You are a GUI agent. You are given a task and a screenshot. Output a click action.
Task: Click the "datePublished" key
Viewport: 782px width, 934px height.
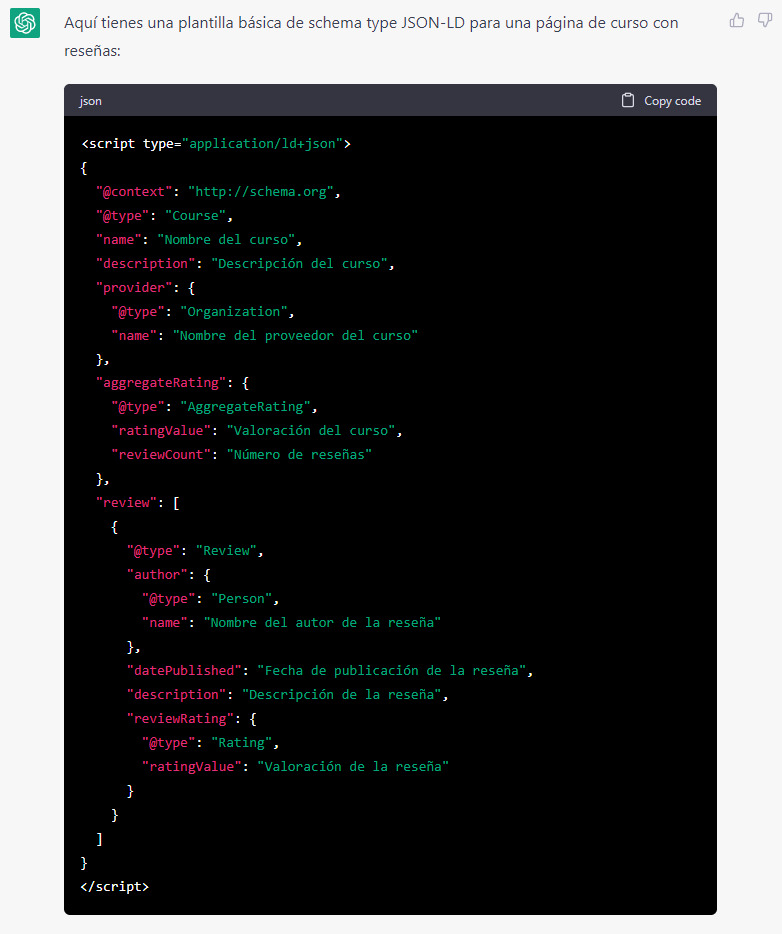tap(184, 671)
